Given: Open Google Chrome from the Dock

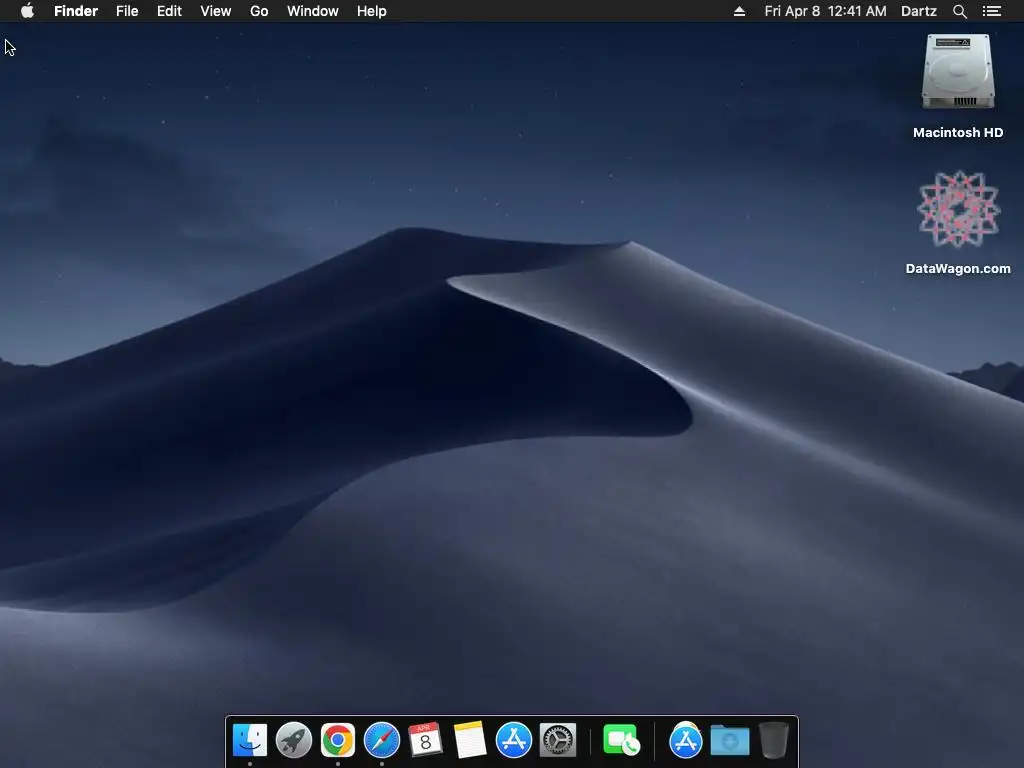Looking at the screenshot, I should point(338,741).
